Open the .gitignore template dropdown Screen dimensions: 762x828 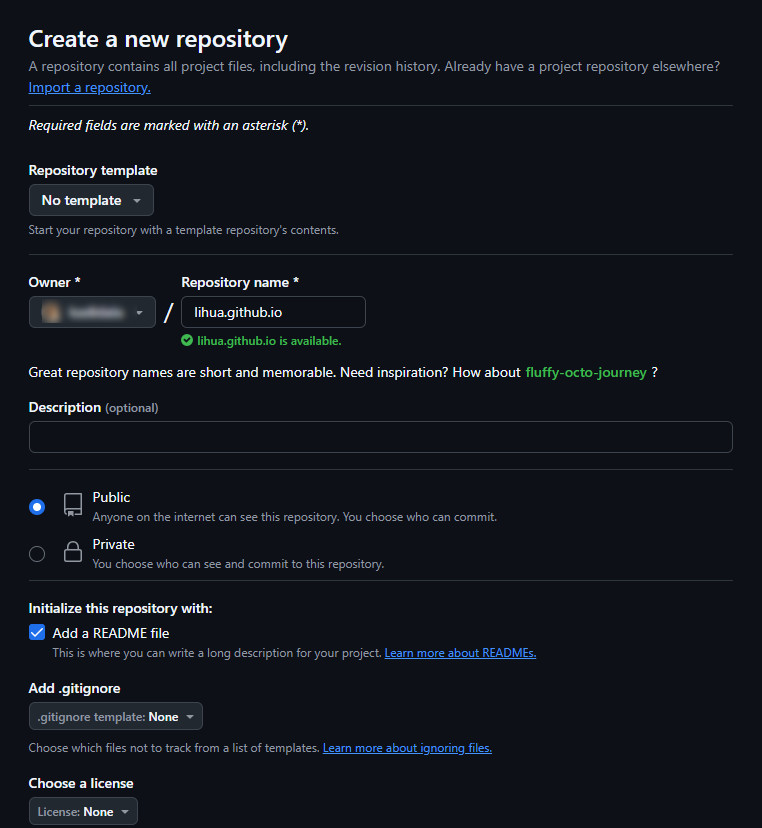(116, 717)
